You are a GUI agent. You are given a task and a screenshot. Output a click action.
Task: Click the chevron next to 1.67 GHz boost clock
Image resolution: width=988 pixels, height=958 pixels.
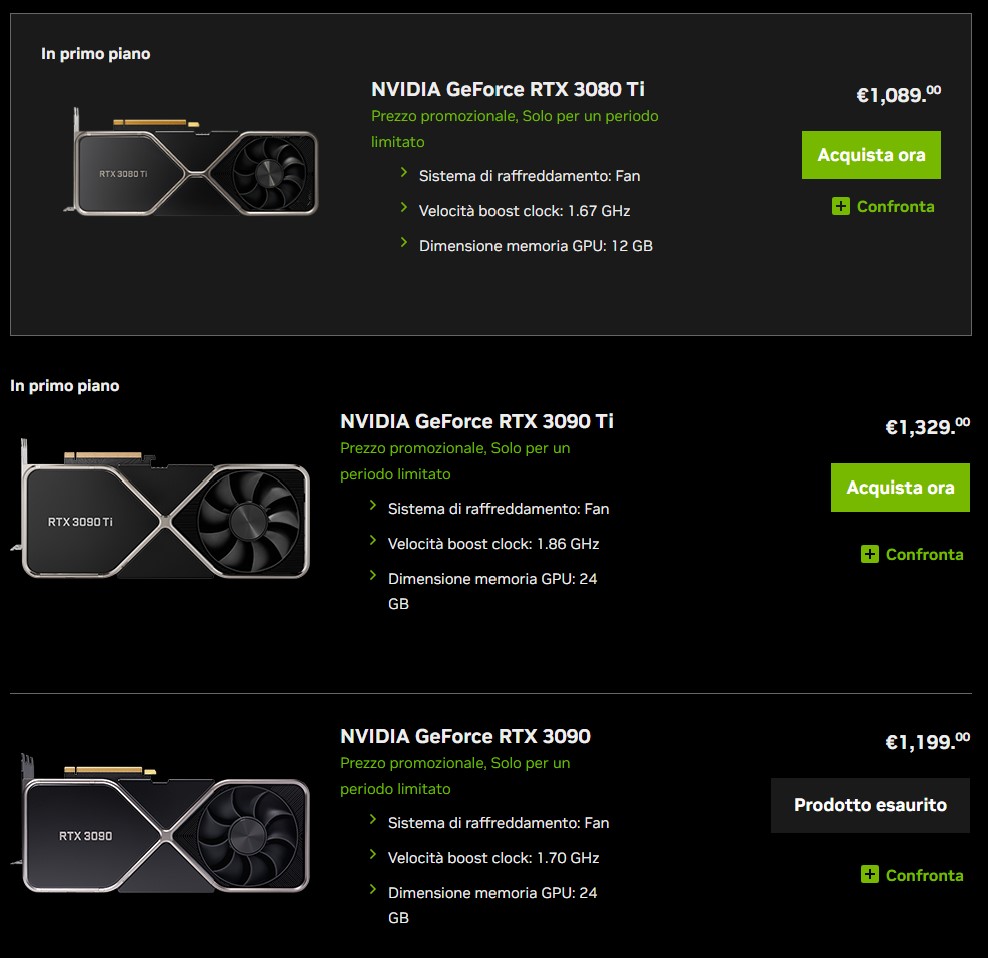coord(404,208)
